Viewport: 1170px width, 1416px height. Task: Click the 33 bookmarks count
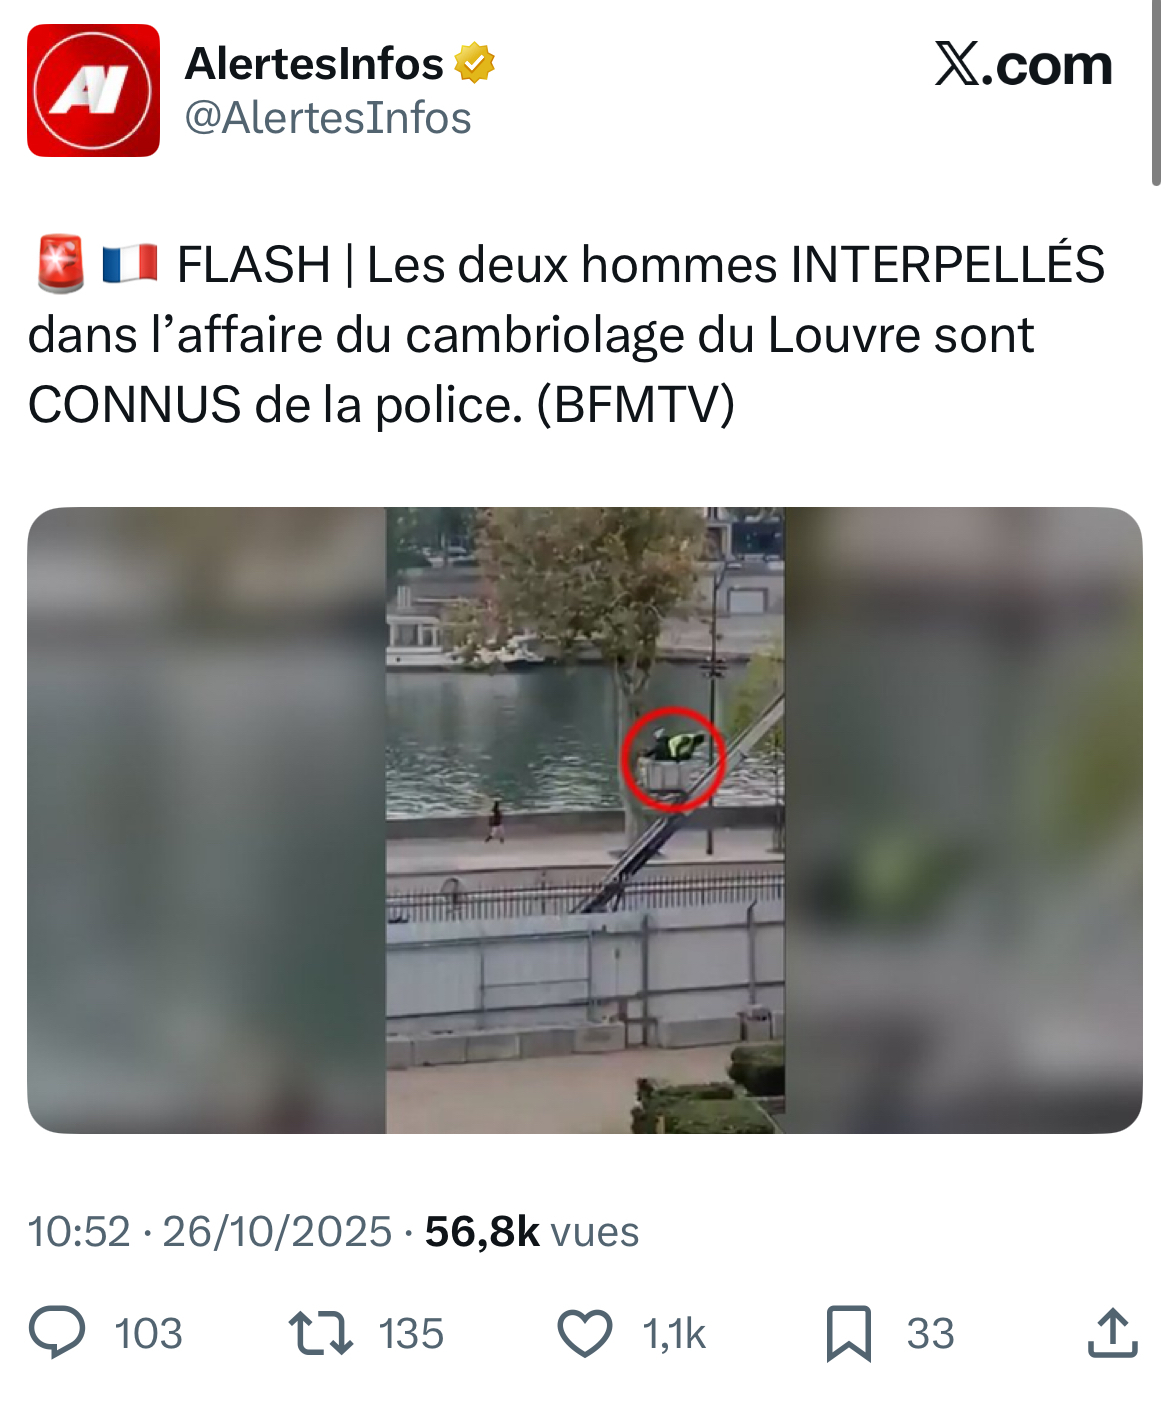click(x=931, y=1334)
